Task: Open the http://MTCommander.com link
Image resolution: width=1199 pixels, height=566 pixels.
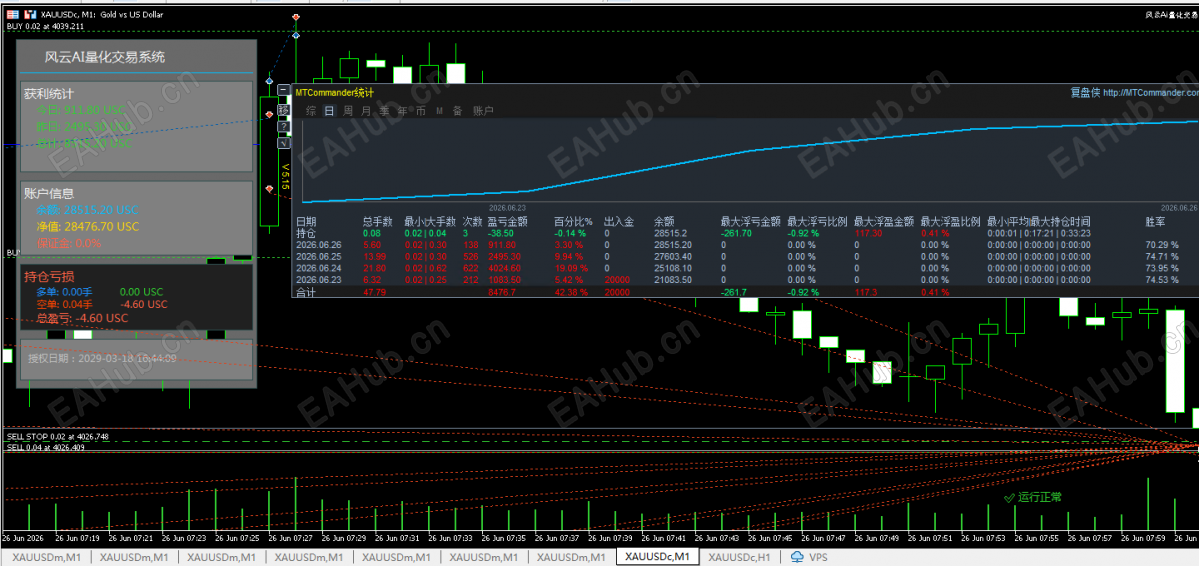Action: pos(1151,93)
